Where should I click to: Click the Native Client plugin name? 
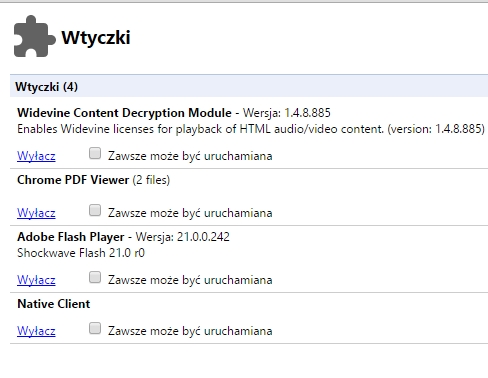pyautogui.click(x=54, y=304)
